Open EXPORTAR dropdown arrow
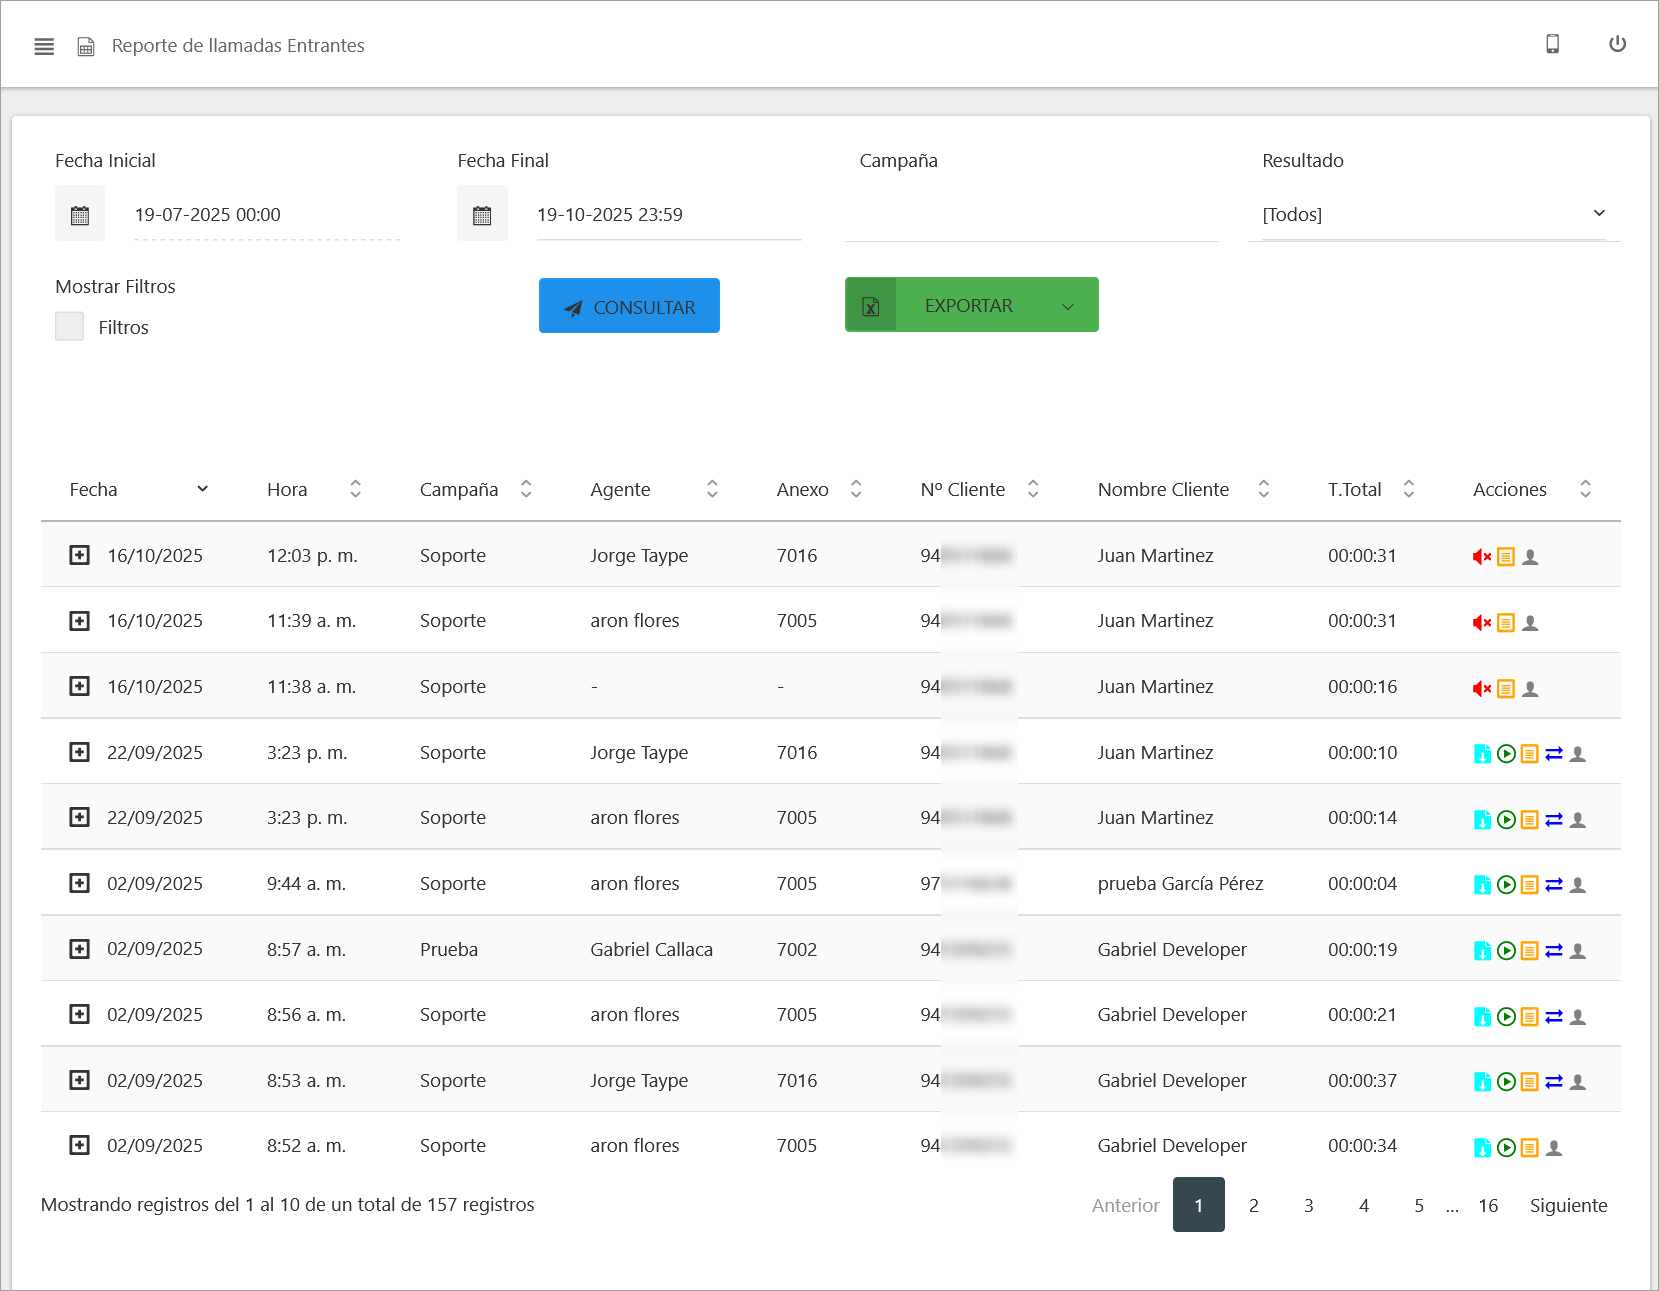 pos(1068,306)
